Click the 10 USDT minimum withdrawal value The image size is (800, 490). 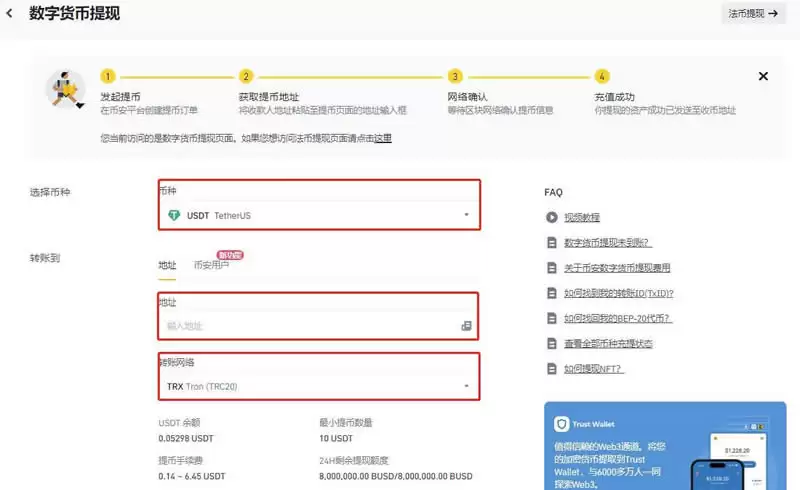(336, 438)
